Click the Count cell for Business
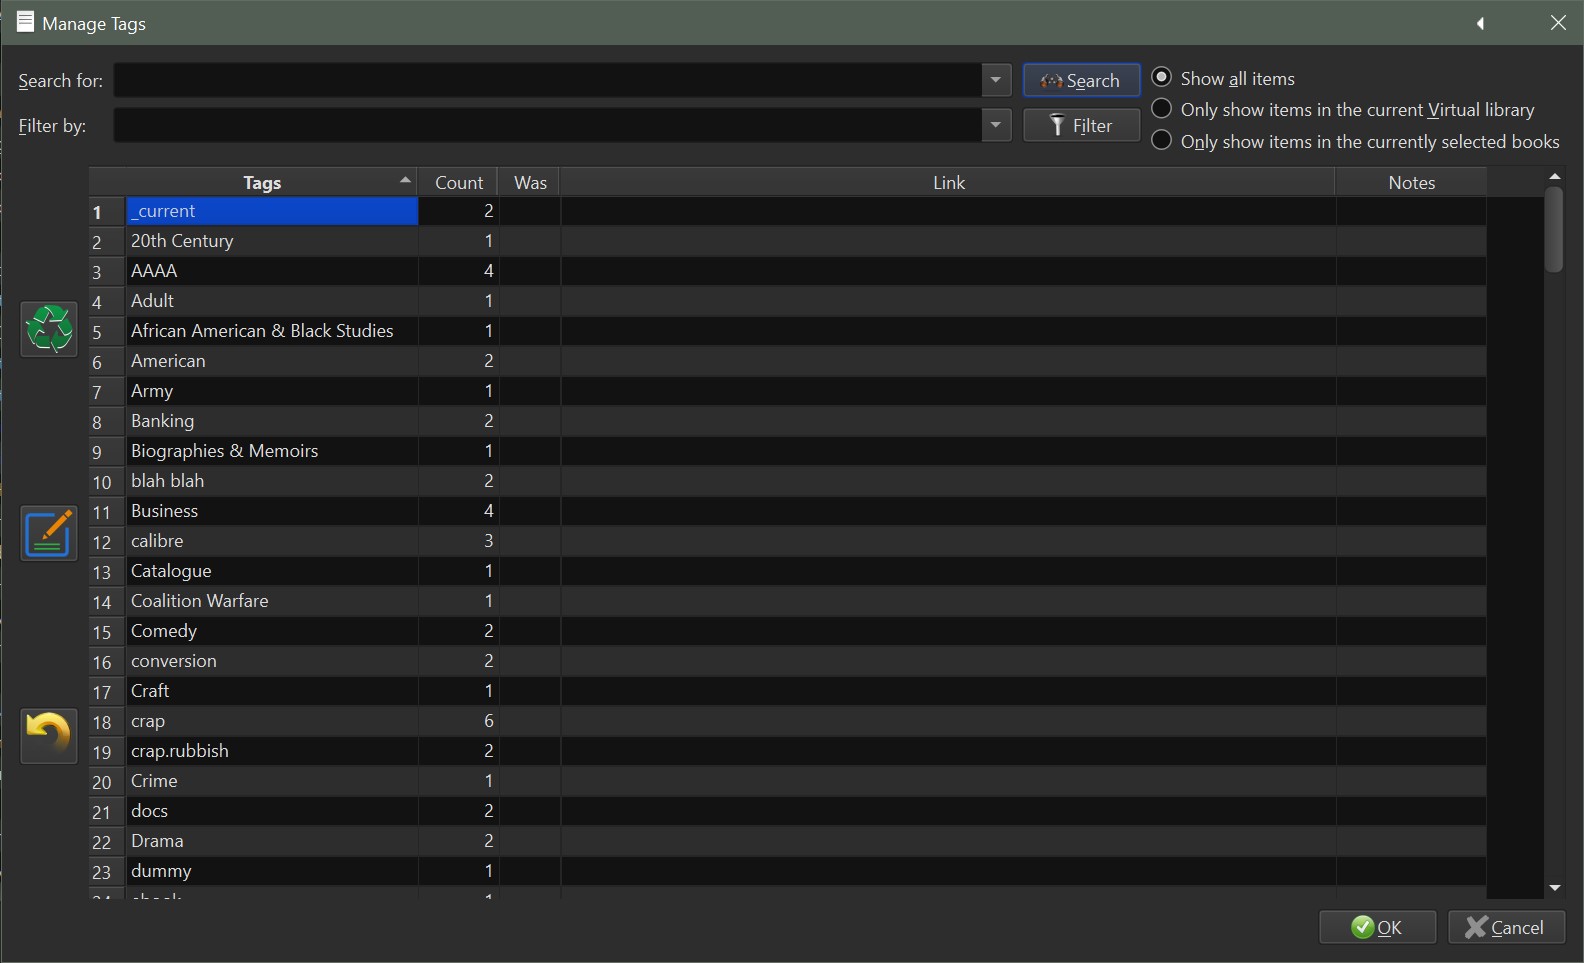This screenshot has width=1584, height=963. tap(459, 511)
